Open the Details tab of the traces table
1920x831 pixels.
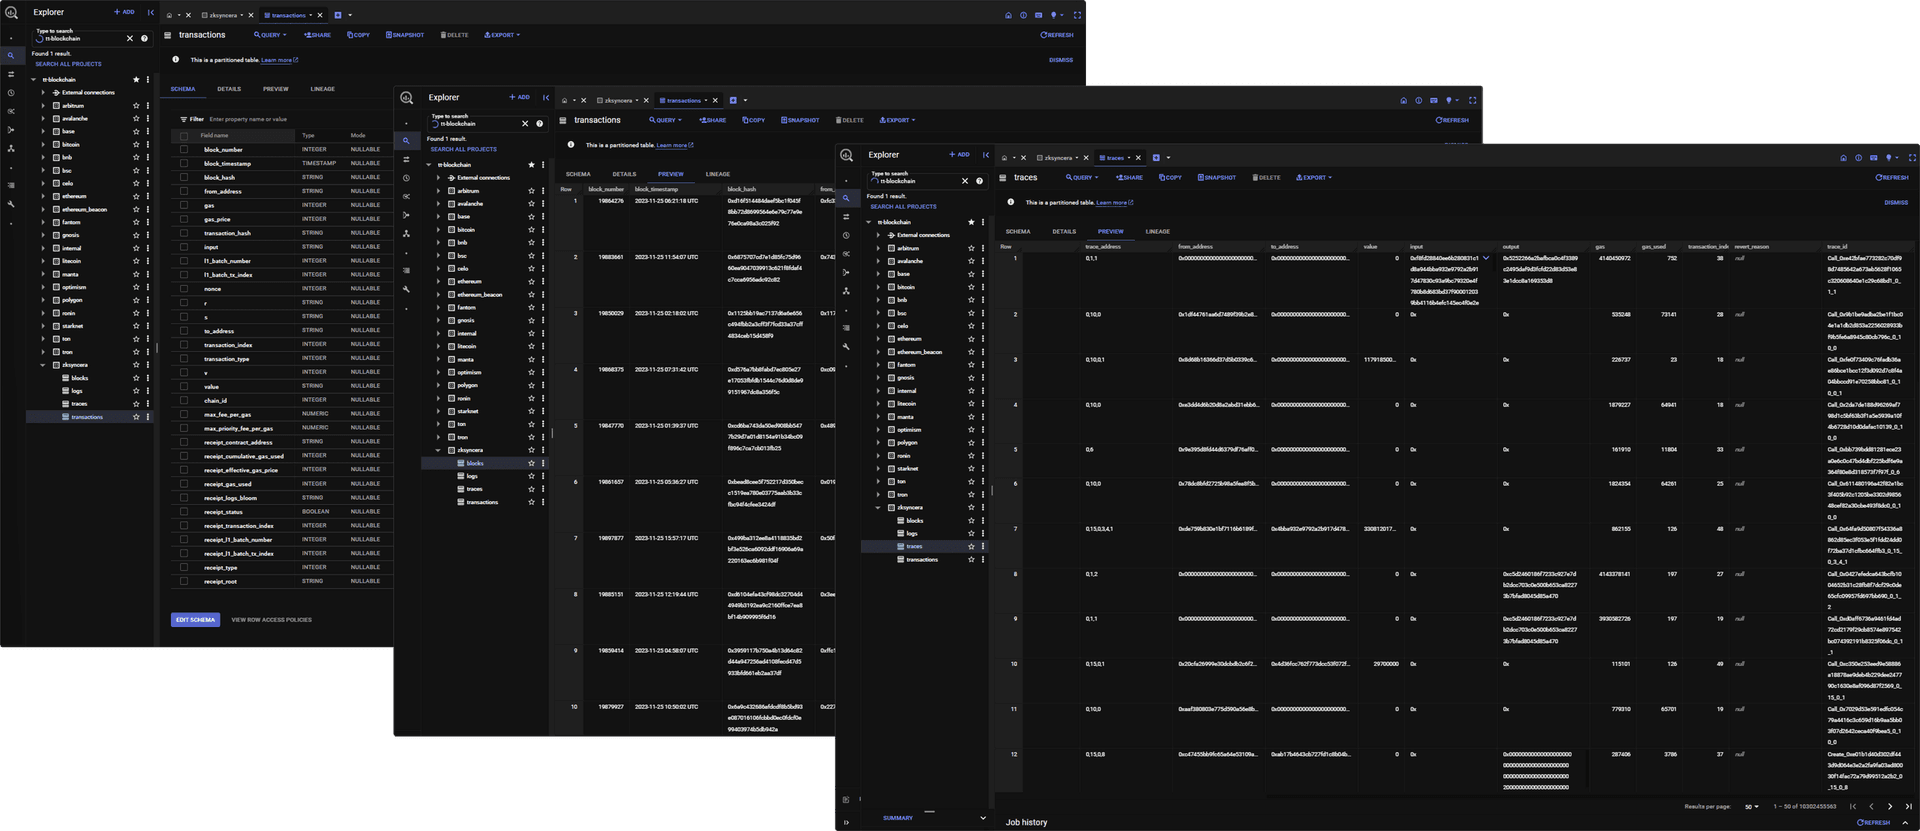click(1064, 232)
